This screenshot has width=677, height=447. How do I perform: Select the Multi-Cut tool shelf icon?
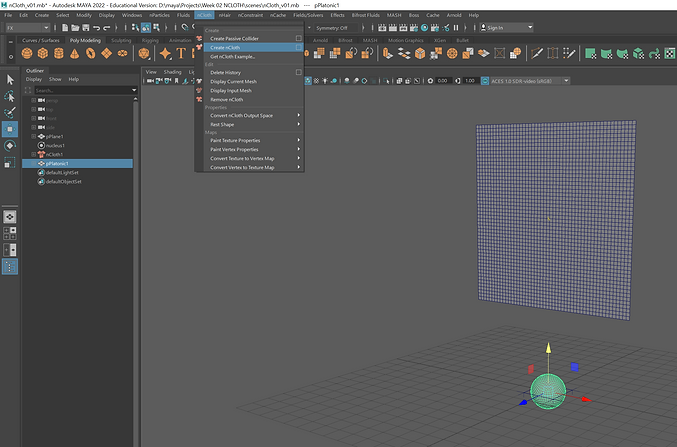coord(537,54)
